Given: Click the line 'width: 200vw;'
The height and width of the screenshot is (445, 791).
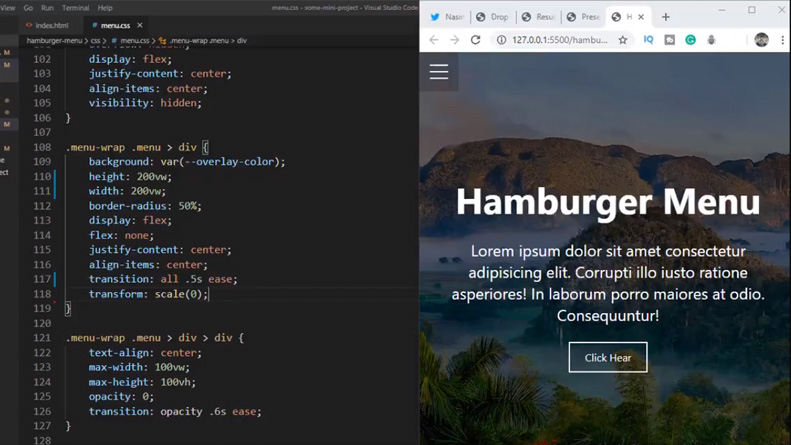Looking at the screenshot, I should (127, 191).
